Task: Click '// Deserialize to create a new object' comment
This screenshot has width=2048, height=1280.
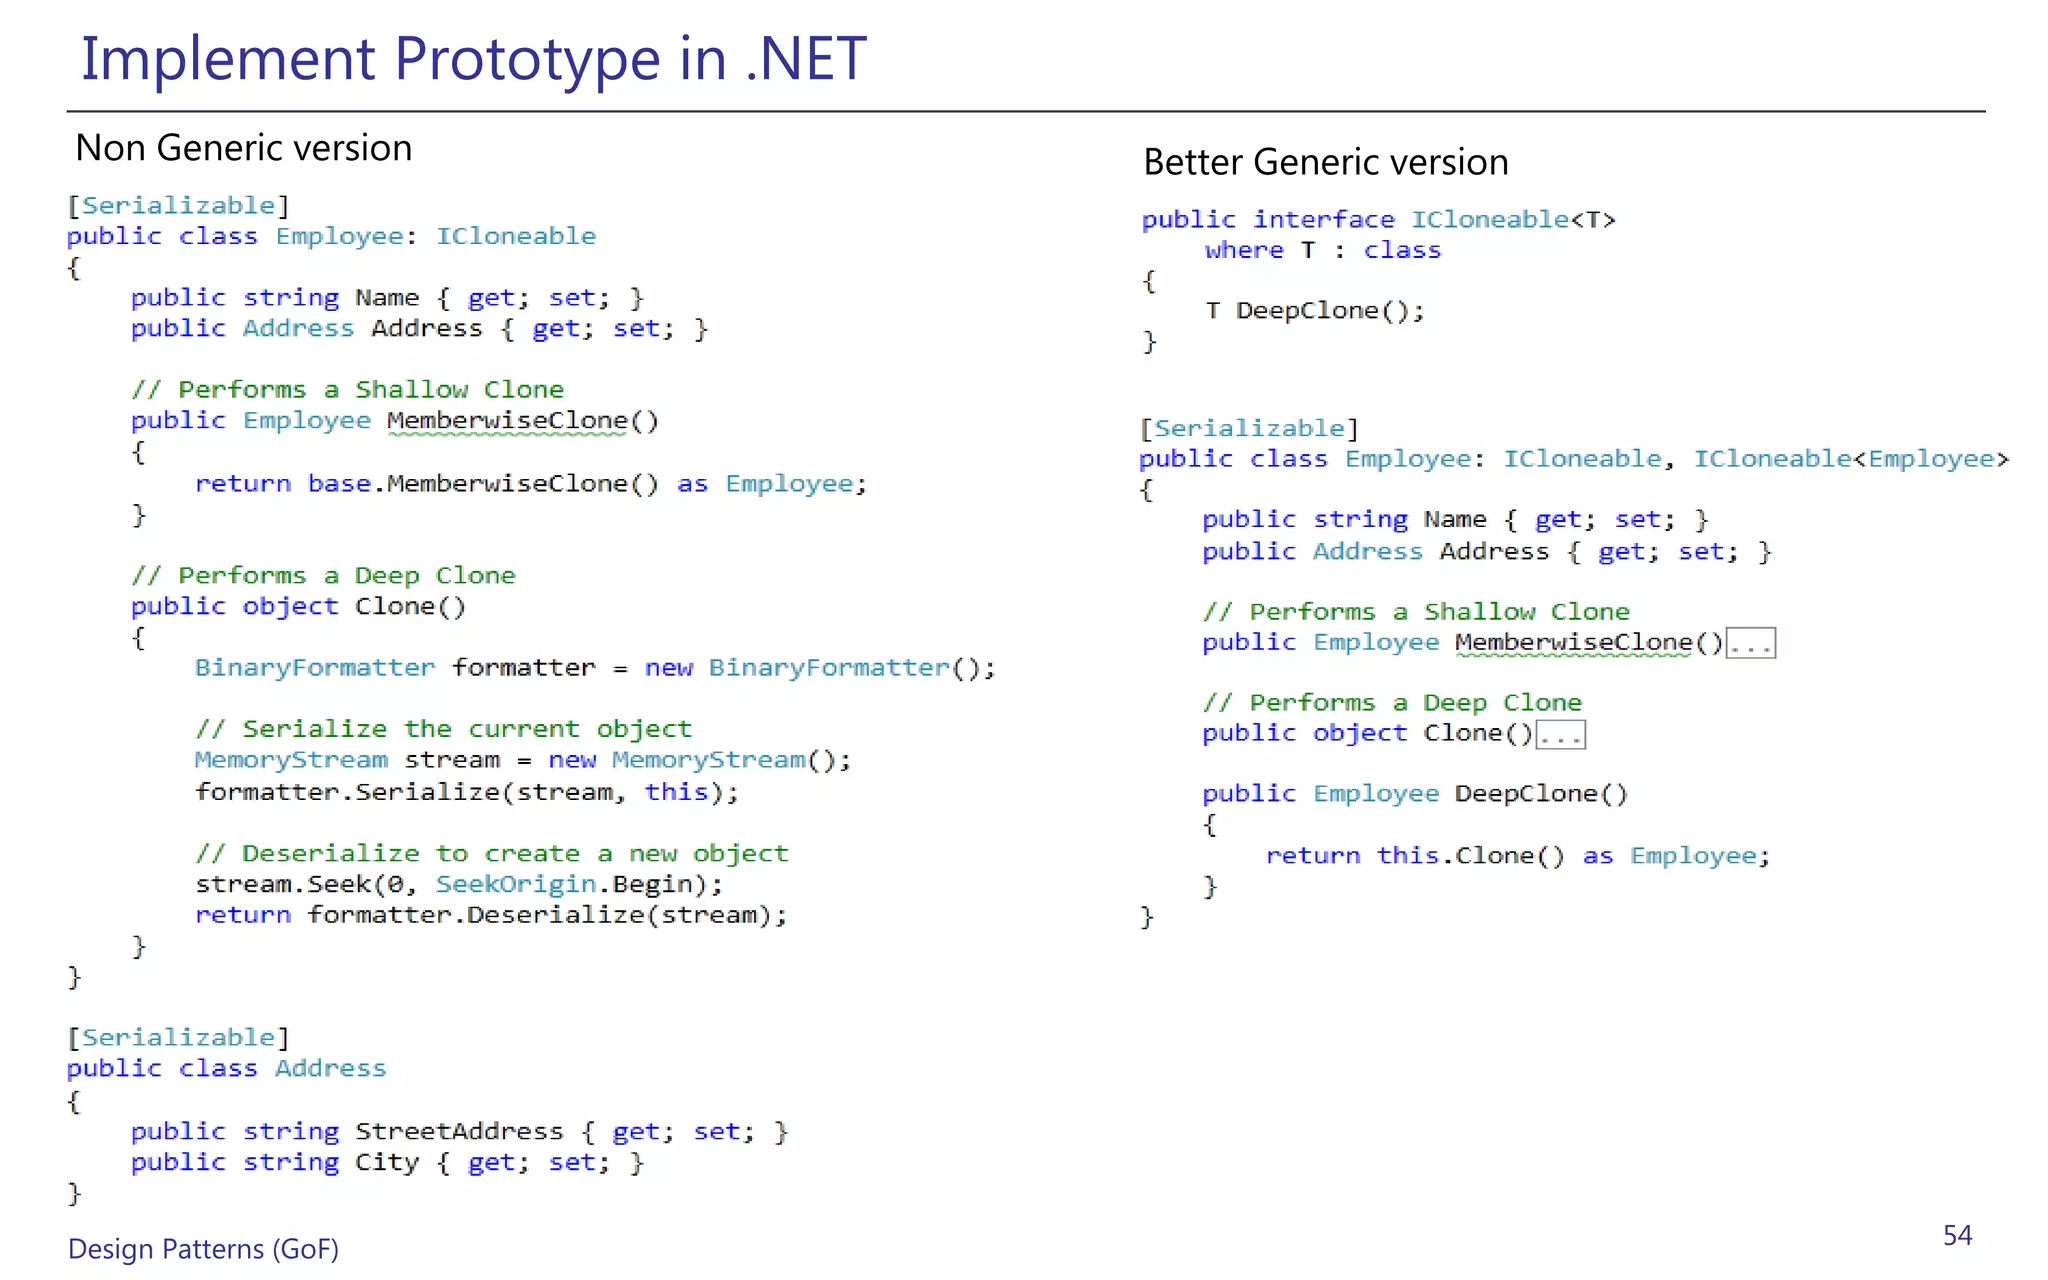Action: click(x=492, y=853)
